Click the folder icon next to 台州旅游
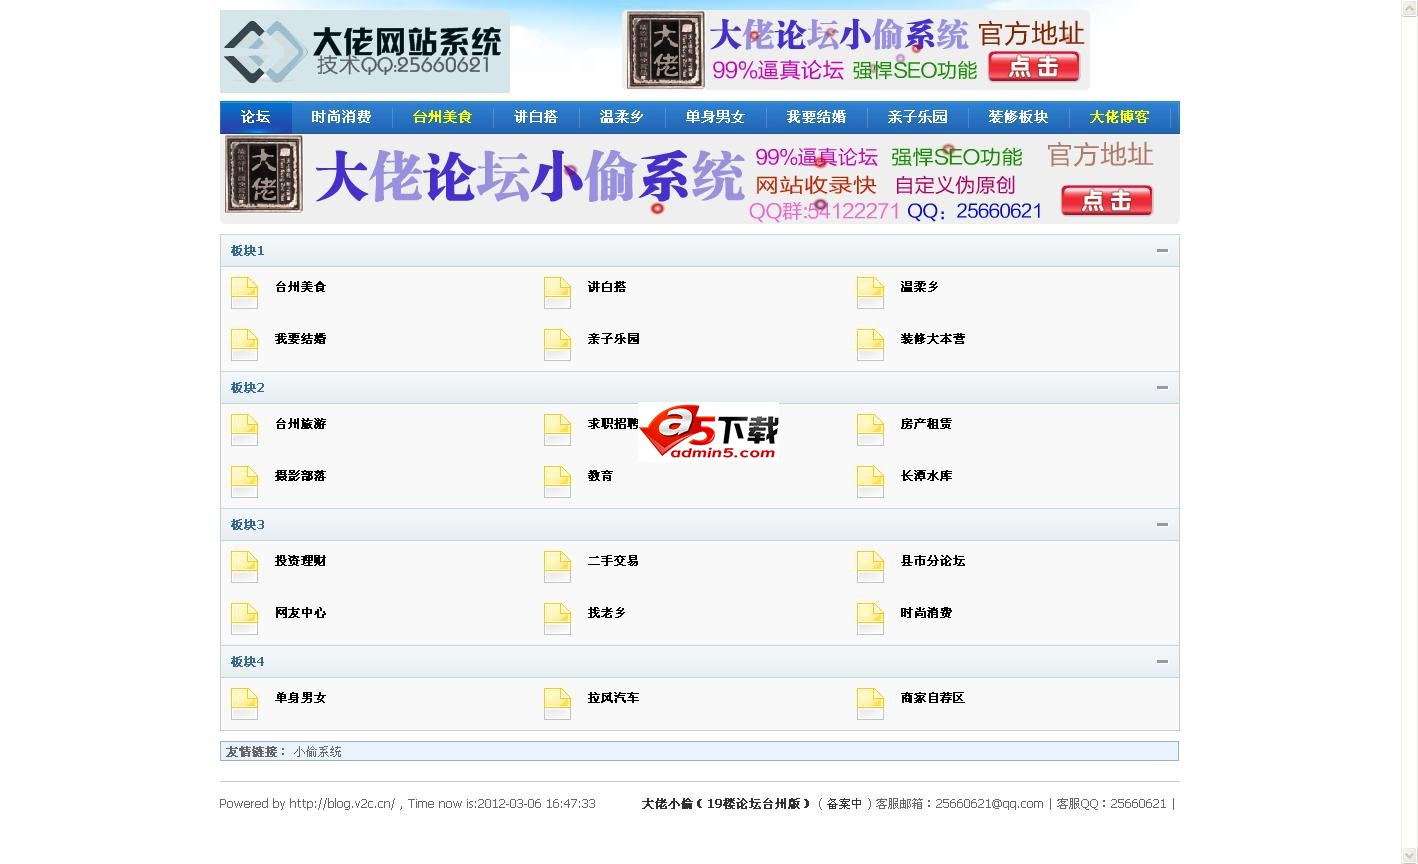Screen dimensions: 1418x864 (244, 429)
